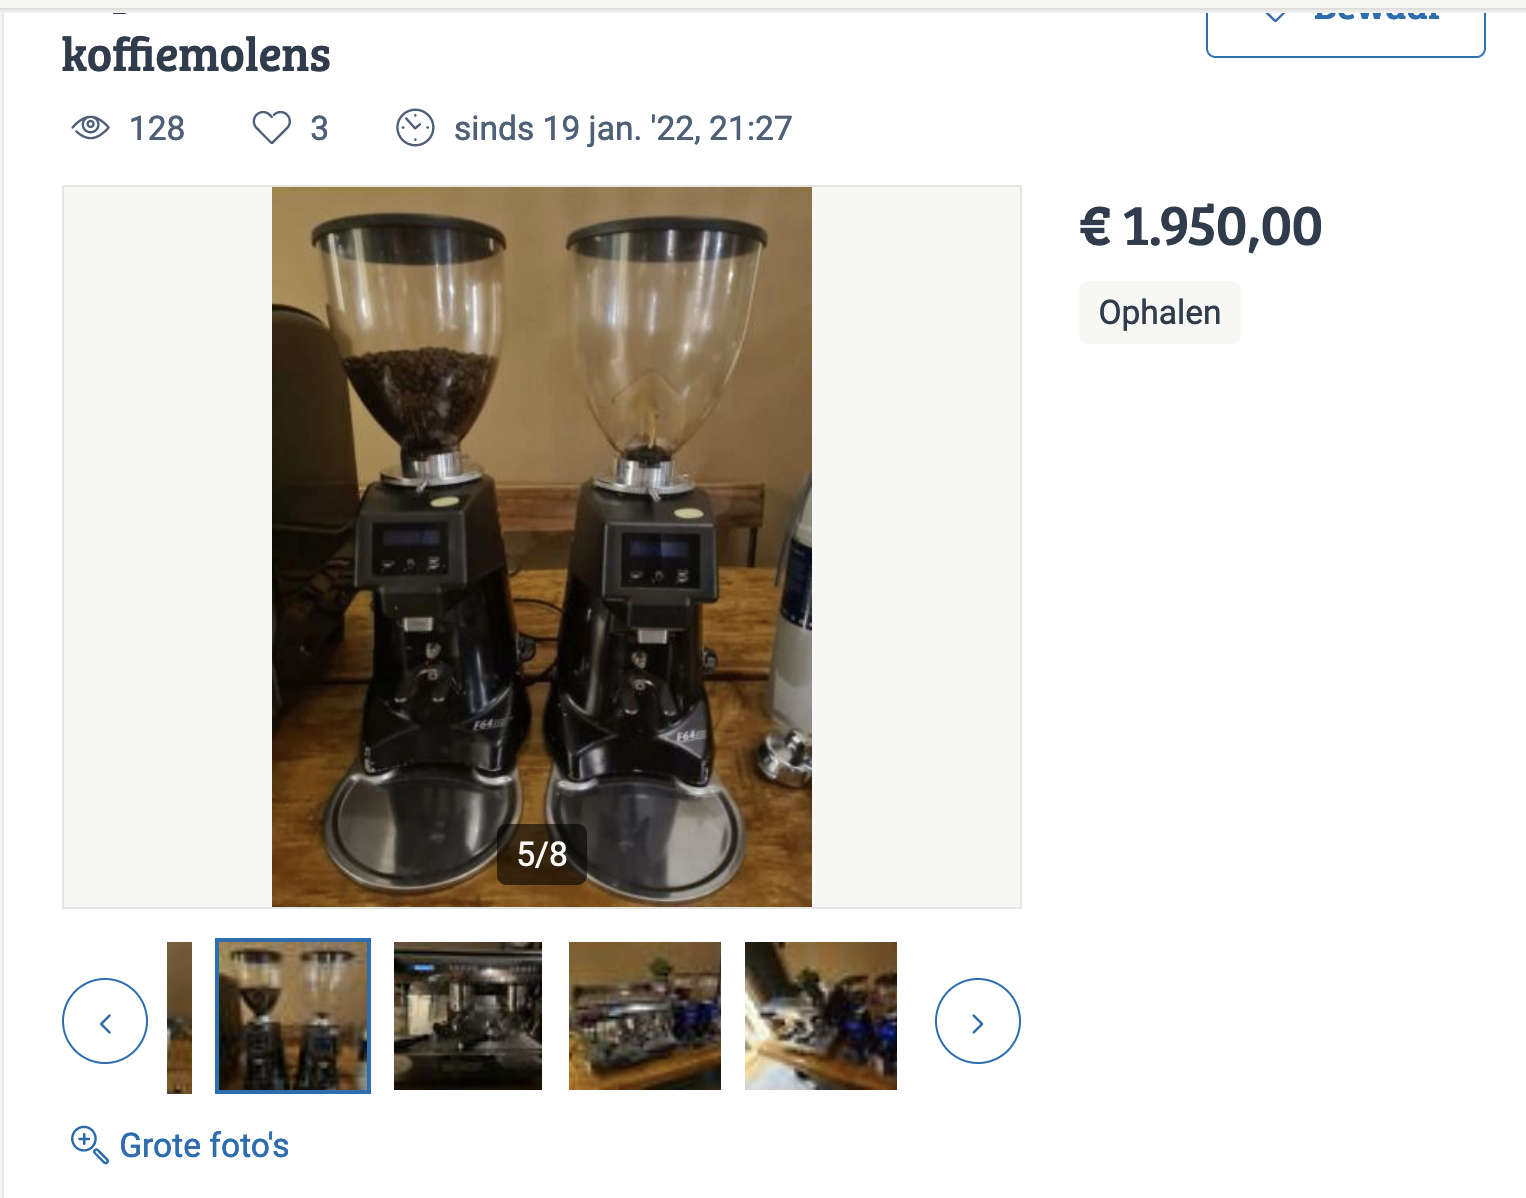The image size is (1526, 1198).
Task: Select thumbnail of machine on wooden counter
Action: click(645, 1016)
